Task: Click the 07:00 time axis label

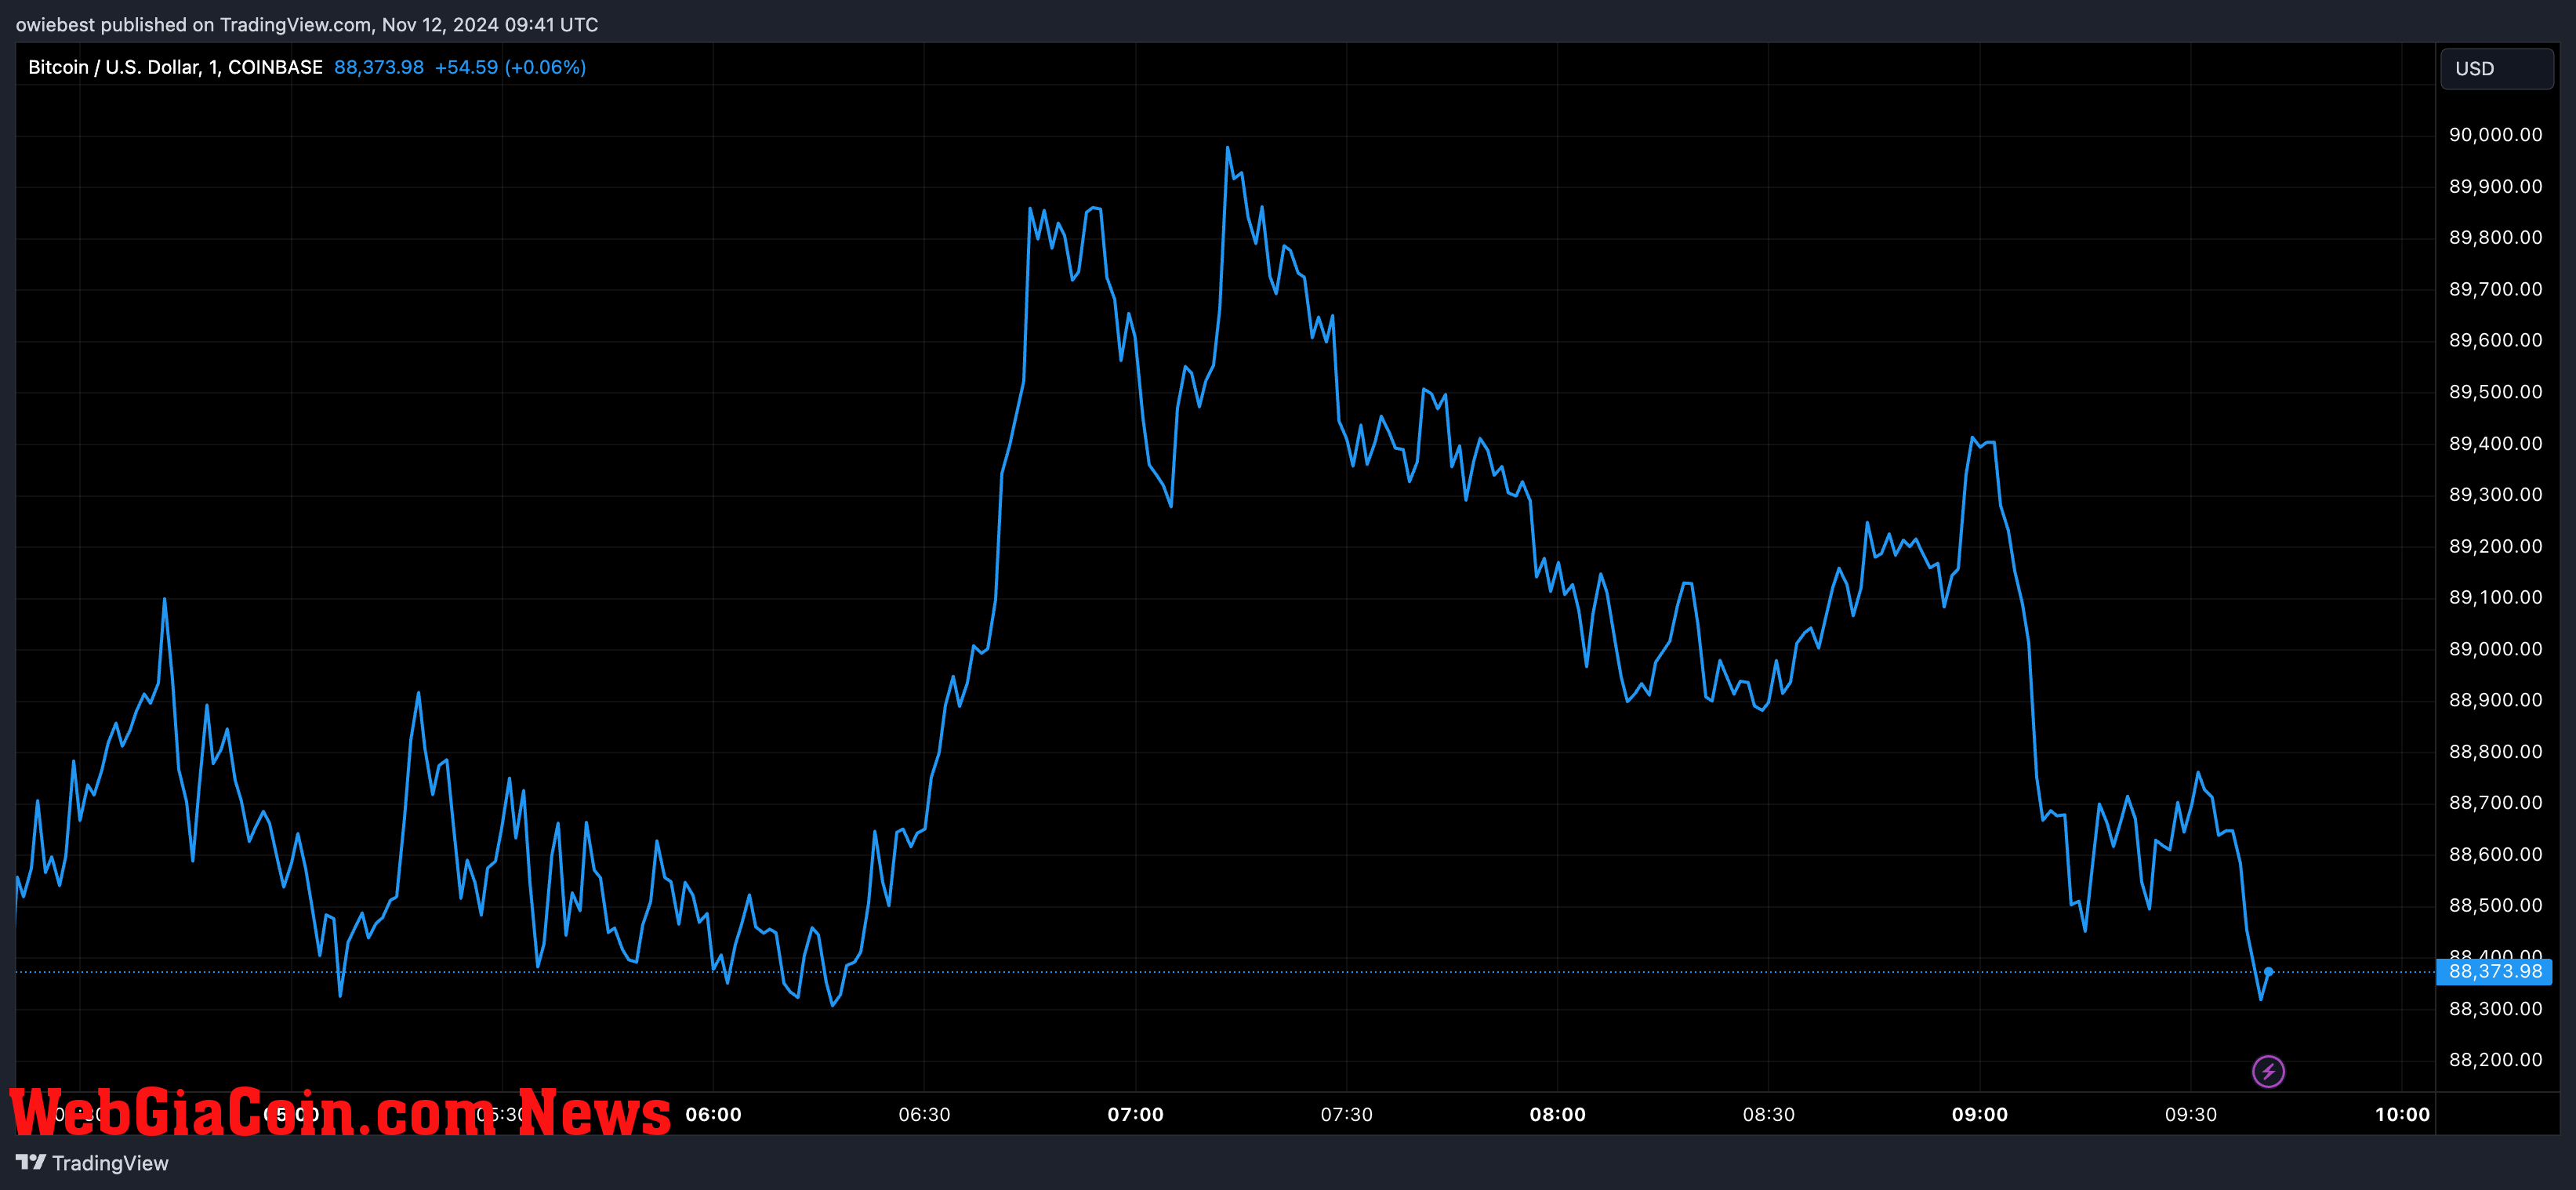Action: tap(1135, 1115)
